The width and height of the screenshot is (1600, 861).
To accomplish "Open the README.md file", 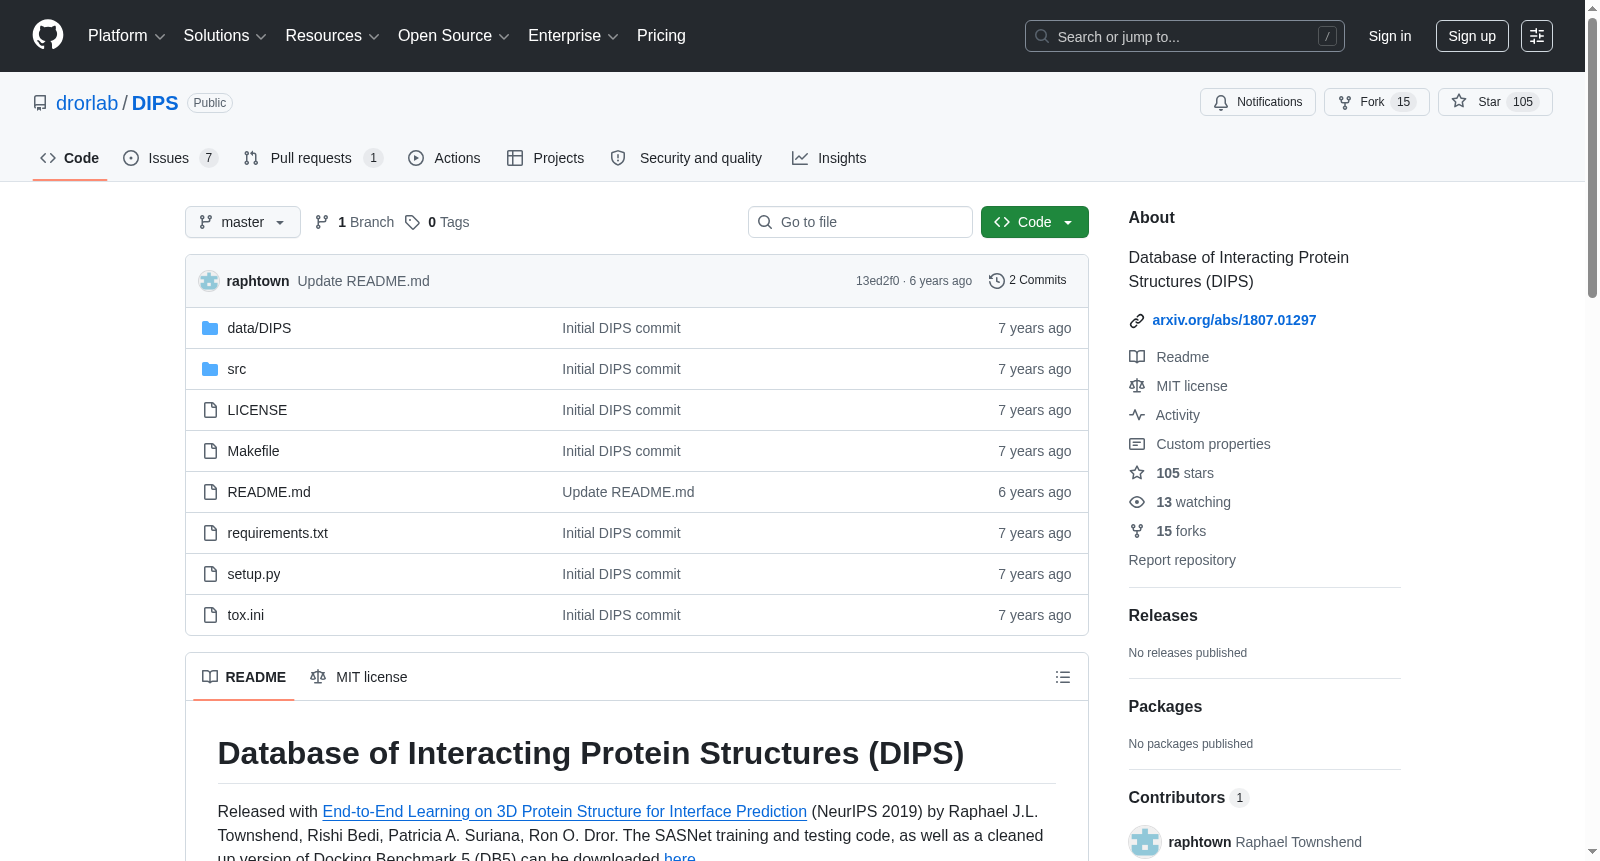I will click(269, 492).
